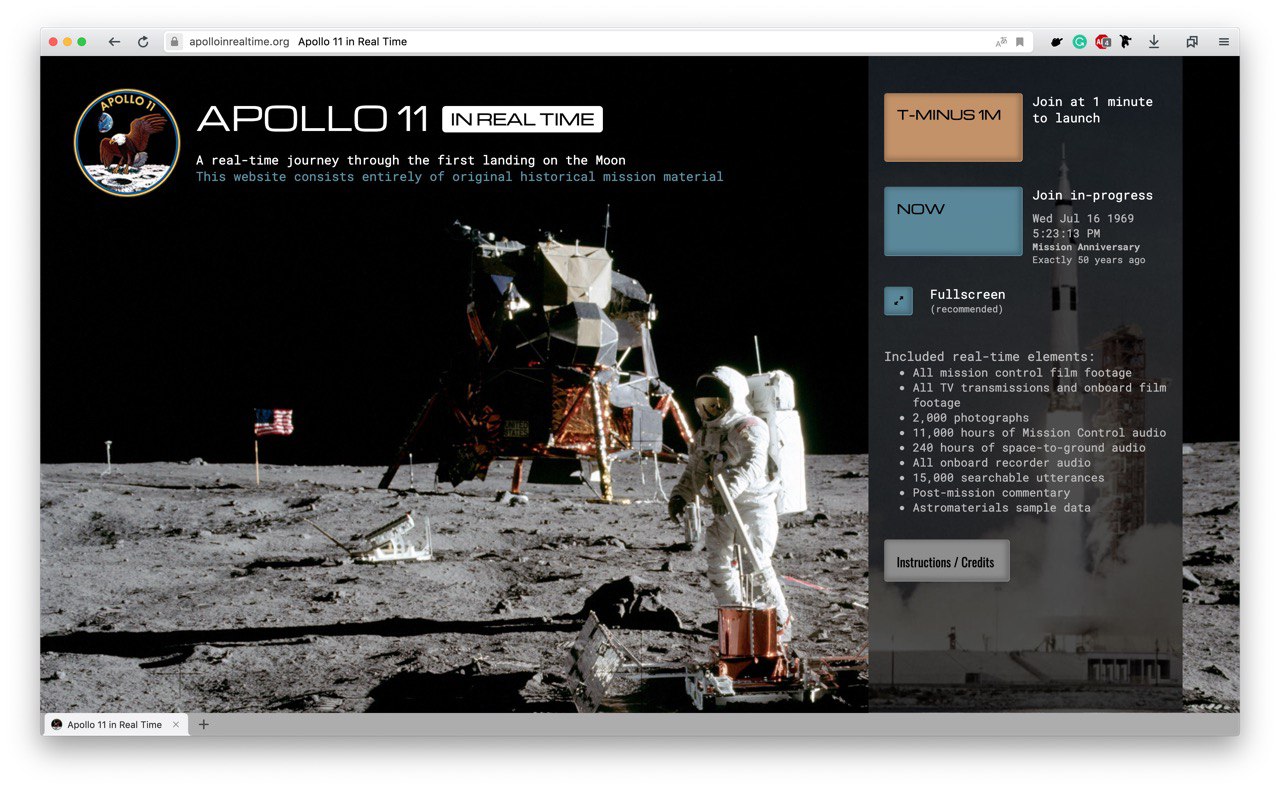Click 'All mission control film footage' item
The height and width of the screenshot is (789, 1280).
[x=1022, y=373]
